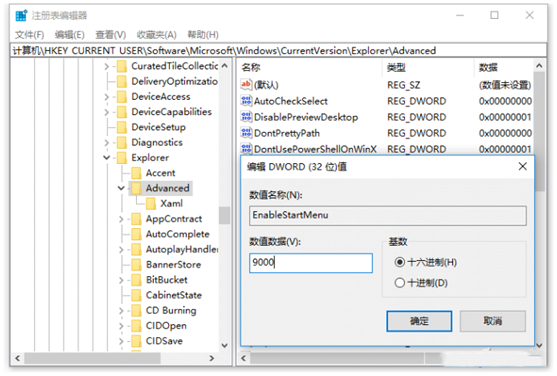Open the 收藏夹(A) menu
The height and width of the screenshot is (376, 557).
(x=157, y=35)
